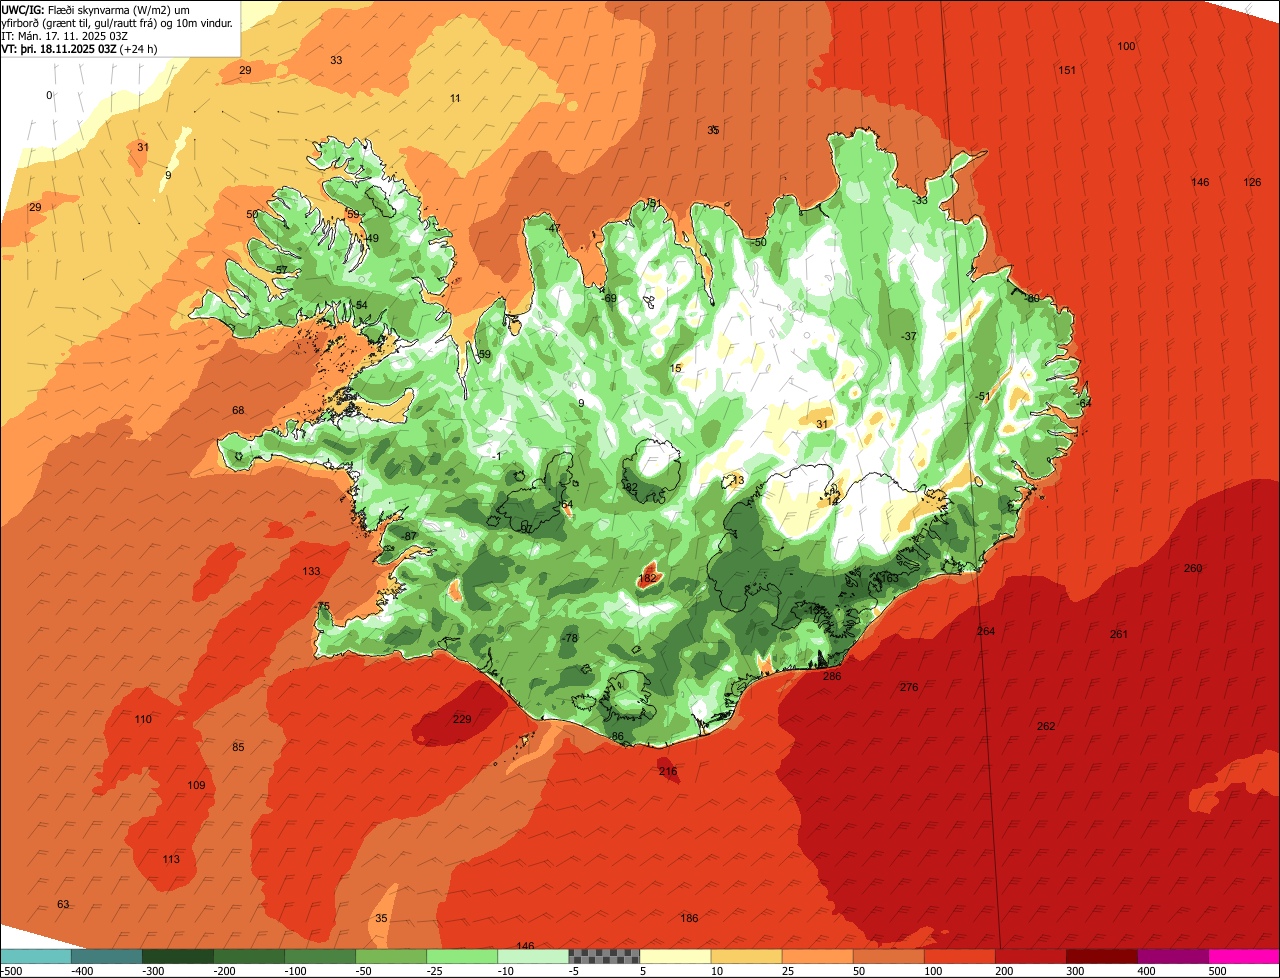Click the map value 216 on the ocean
The height and width of the screenshot is (978, 1280).
click(x=668, y=771)
